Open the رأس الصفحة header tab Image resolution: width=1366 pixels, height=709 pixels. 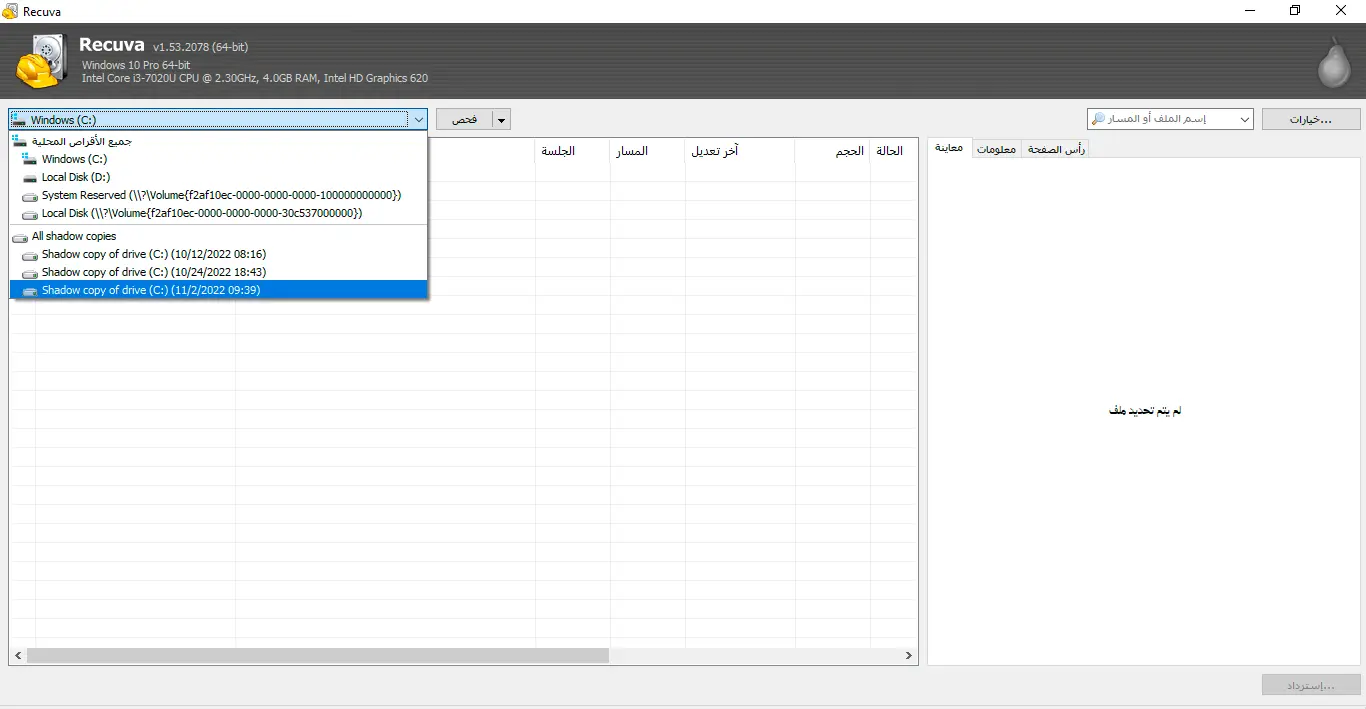1056,149
